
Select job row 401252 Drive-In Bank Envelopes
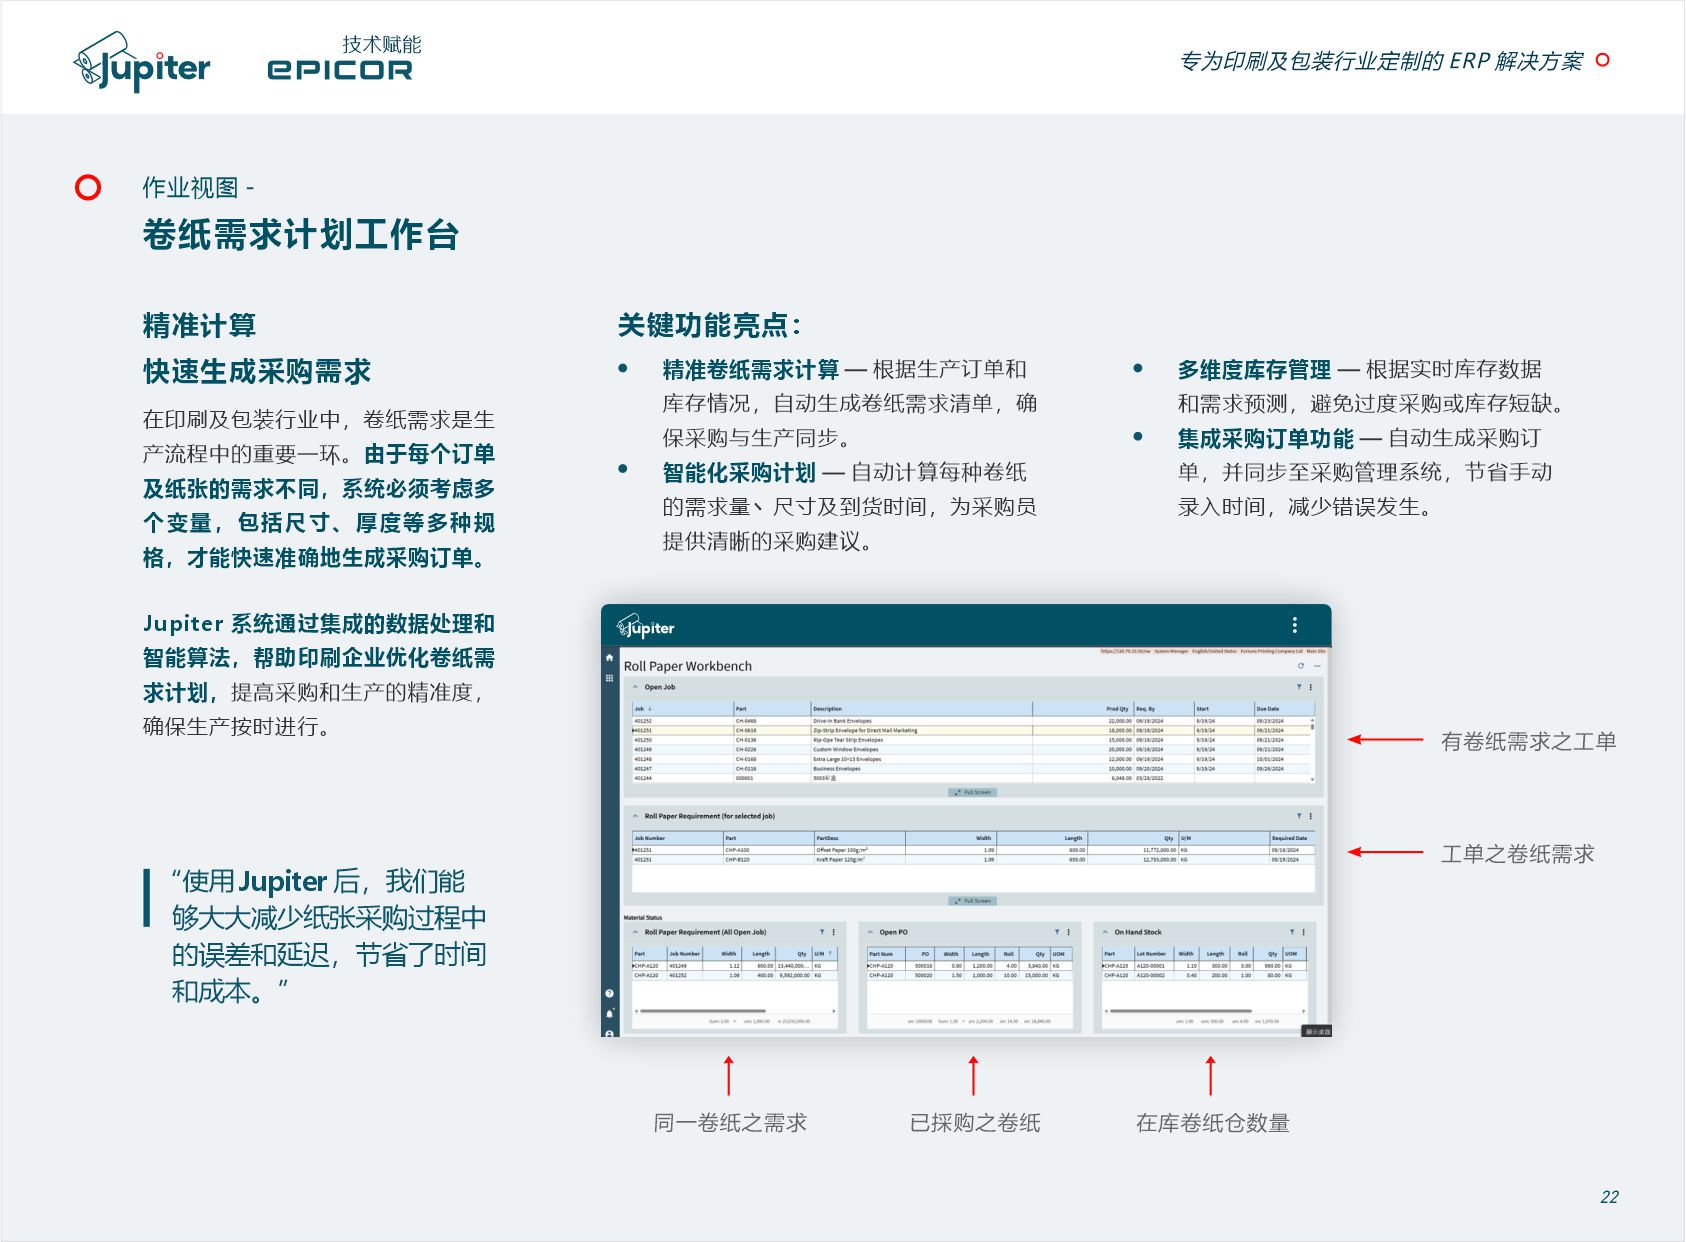click(970, 721)
